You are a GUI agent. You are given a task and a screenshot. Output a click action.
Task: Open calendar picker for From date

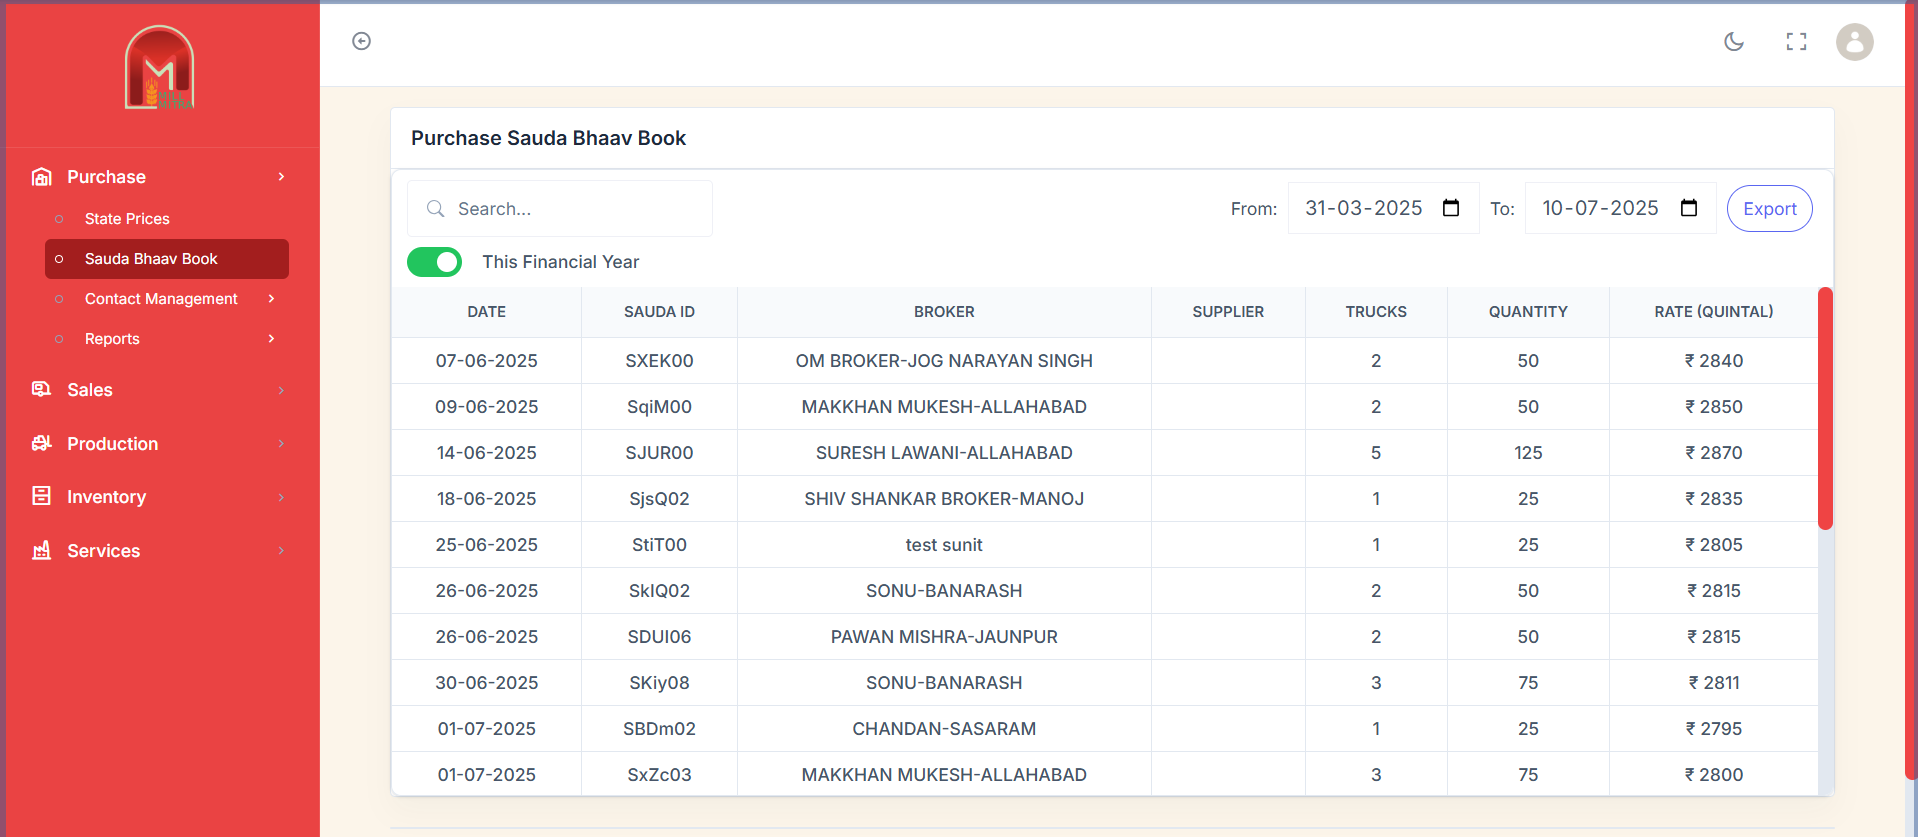pos(1451,208)
